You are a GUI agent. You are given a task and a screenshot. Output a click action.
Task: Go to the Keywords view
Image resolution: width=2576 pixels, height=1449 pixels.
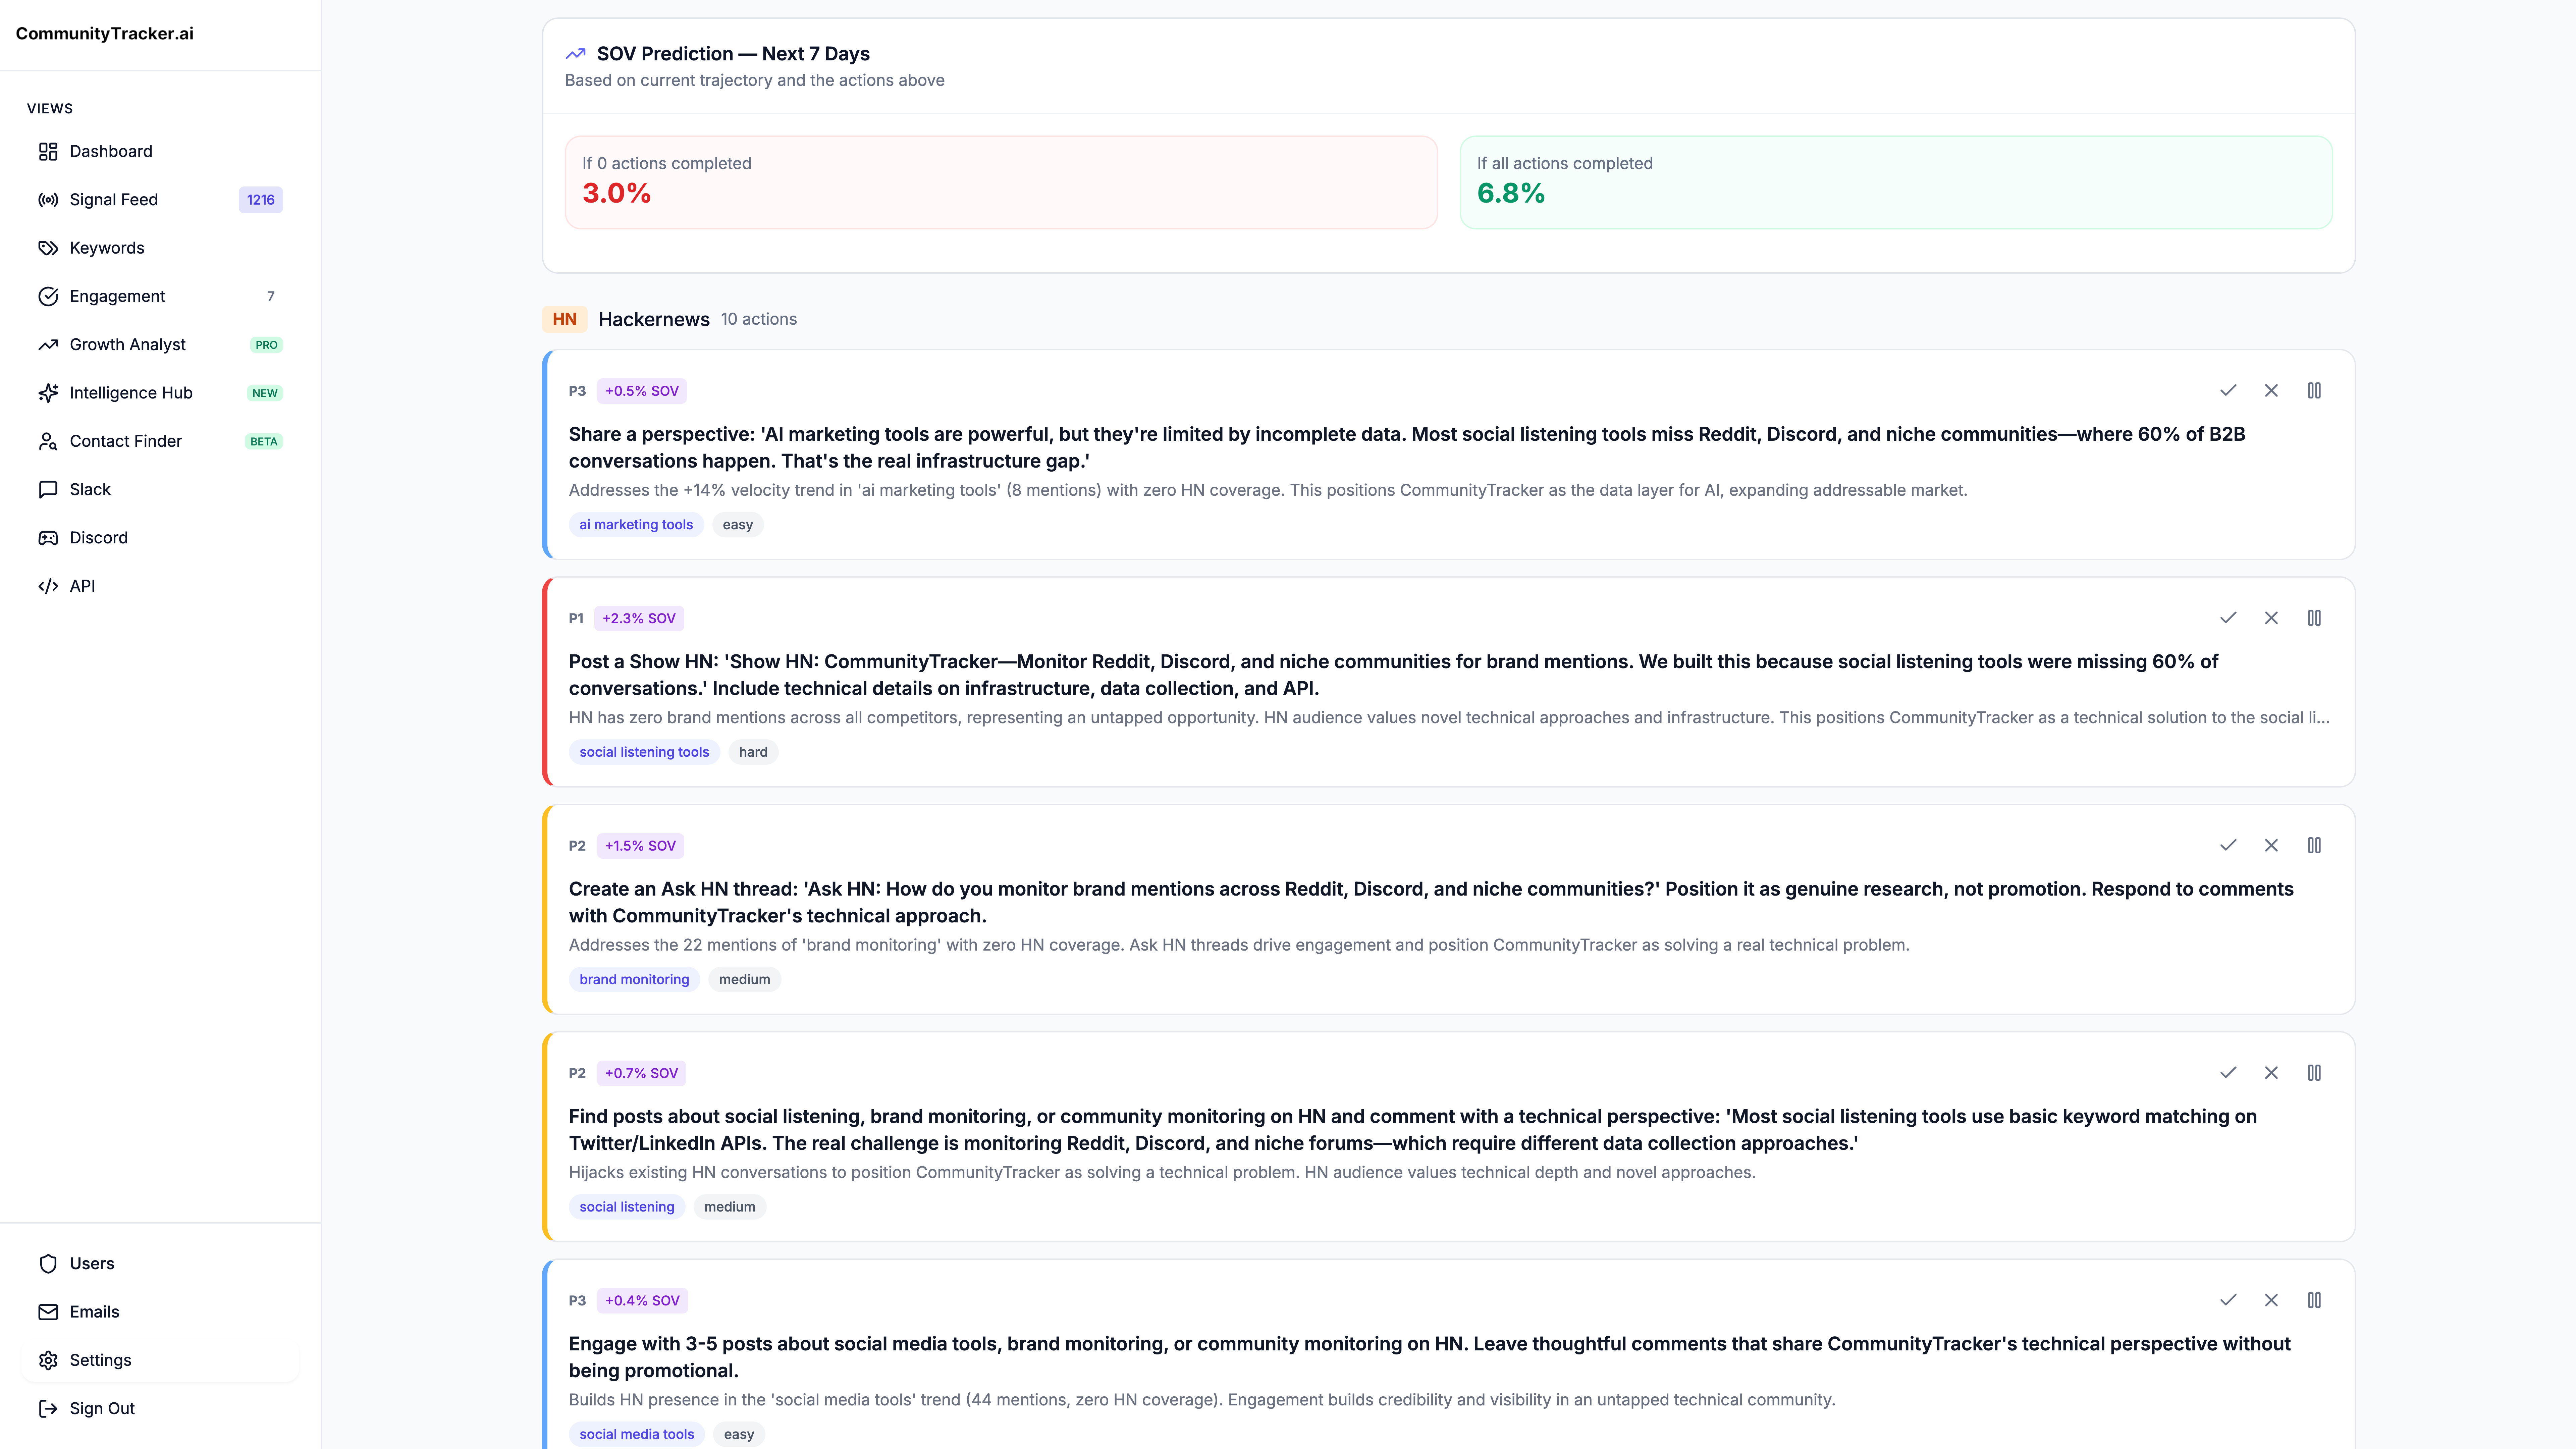106,248
